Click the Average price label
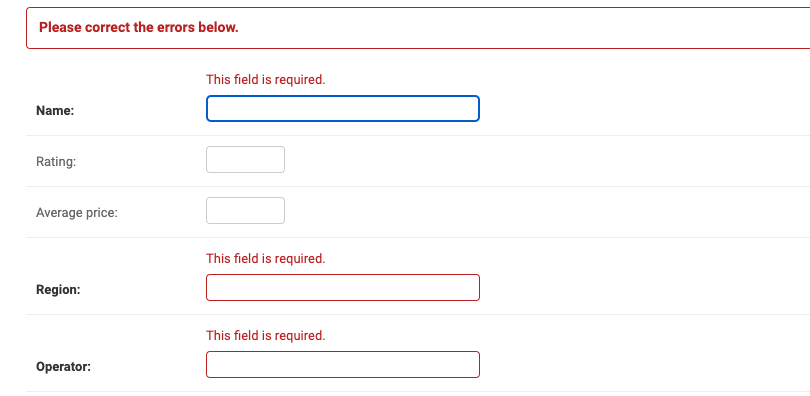 [77, 213]
